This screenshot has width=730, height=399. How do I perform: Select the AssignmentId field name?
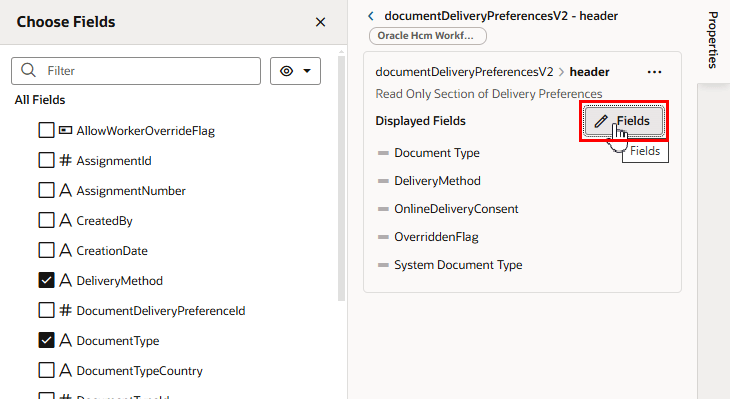(x=114, y=161)
